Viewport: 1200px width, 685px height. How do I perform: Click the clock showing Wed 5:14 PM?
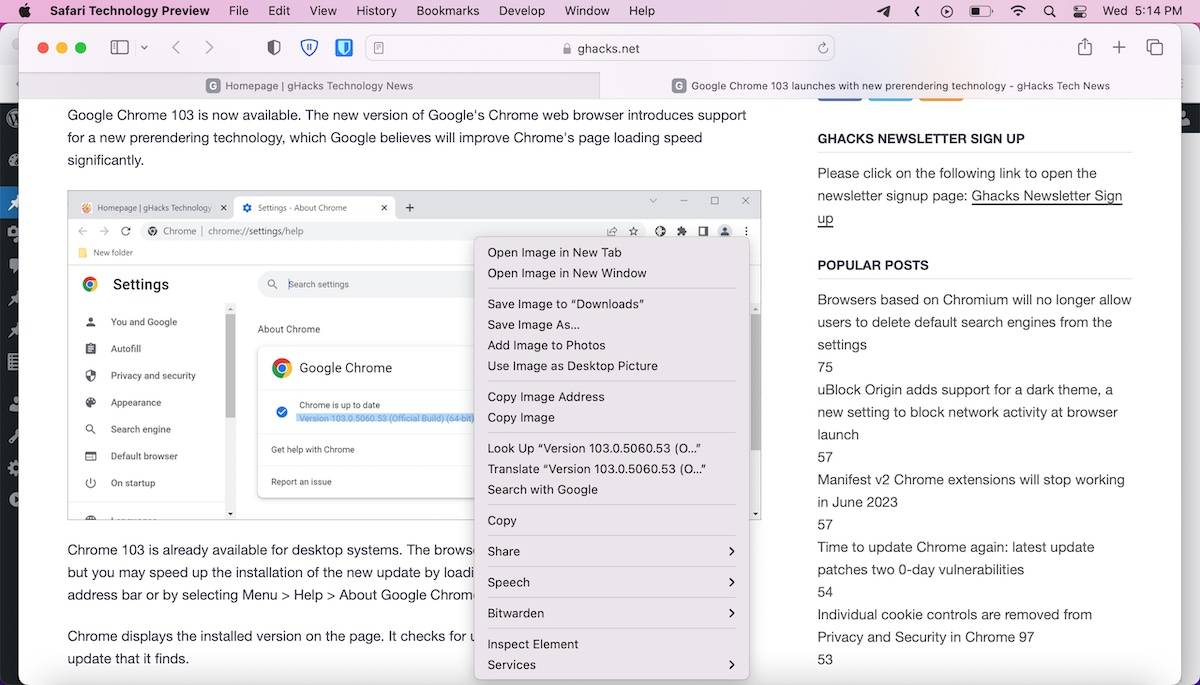(x=1142, y=11)
